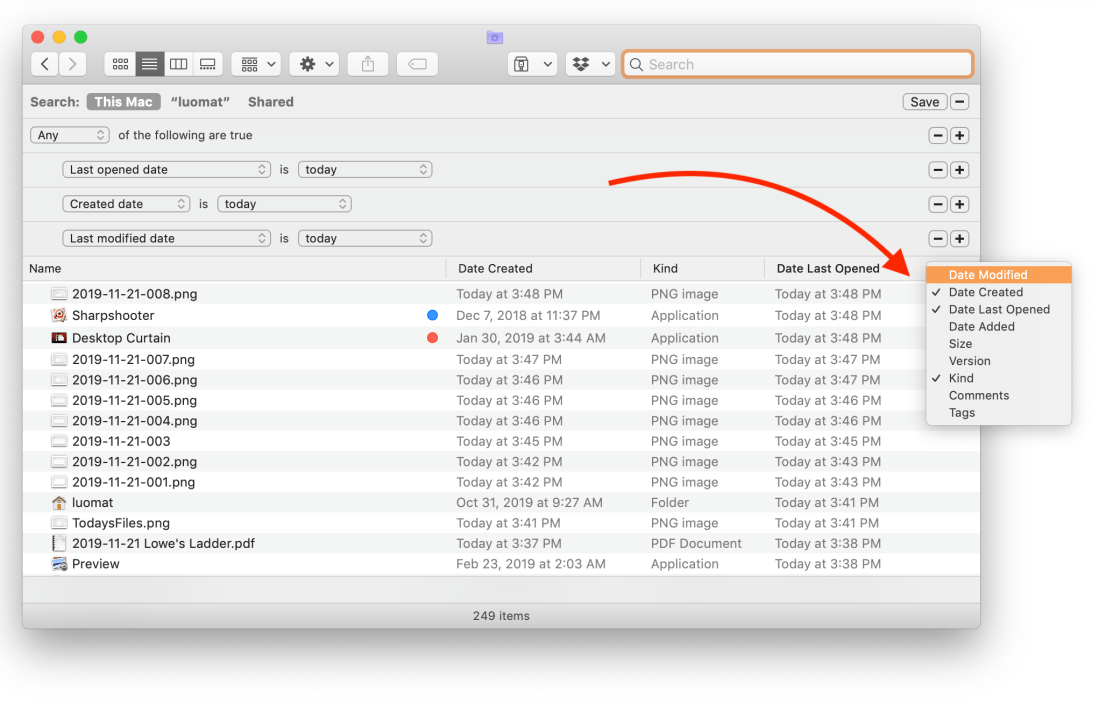Screen dimensions: 1099x706
Task: Switch to gallery view in toolbar
Action: pyautogui.click(x=207, y=64)
